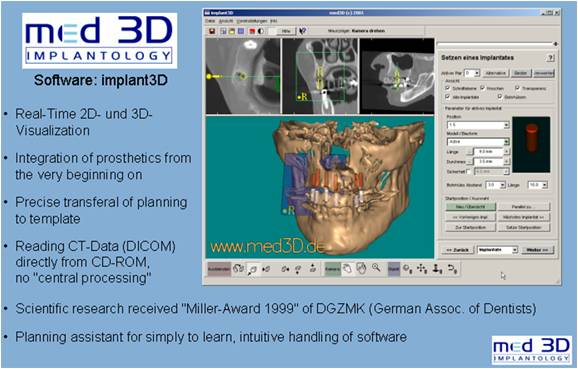Screen dimensions: 578x369
Task: Select the magnifying glass zoom tool
Action: (x=376, y=269)
